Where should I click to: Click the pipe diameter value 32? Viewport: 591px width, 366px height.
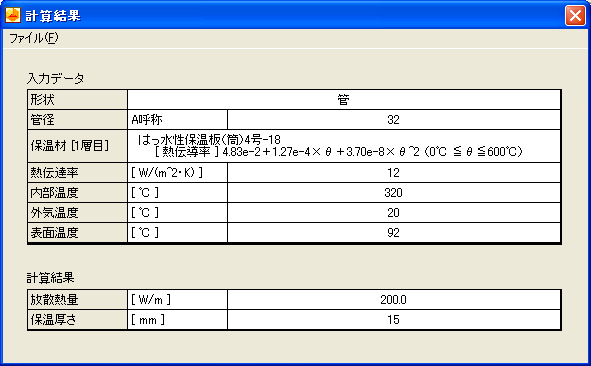coord(394,120)
